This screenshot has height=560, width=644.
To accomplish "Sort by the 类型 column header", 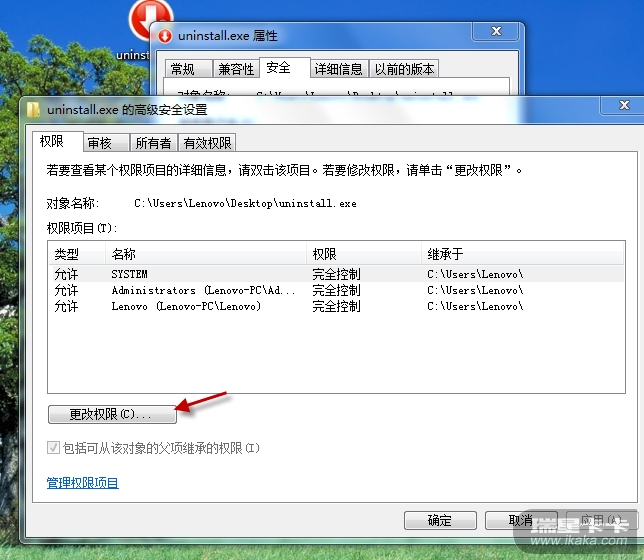I will (x=77, y=254).
